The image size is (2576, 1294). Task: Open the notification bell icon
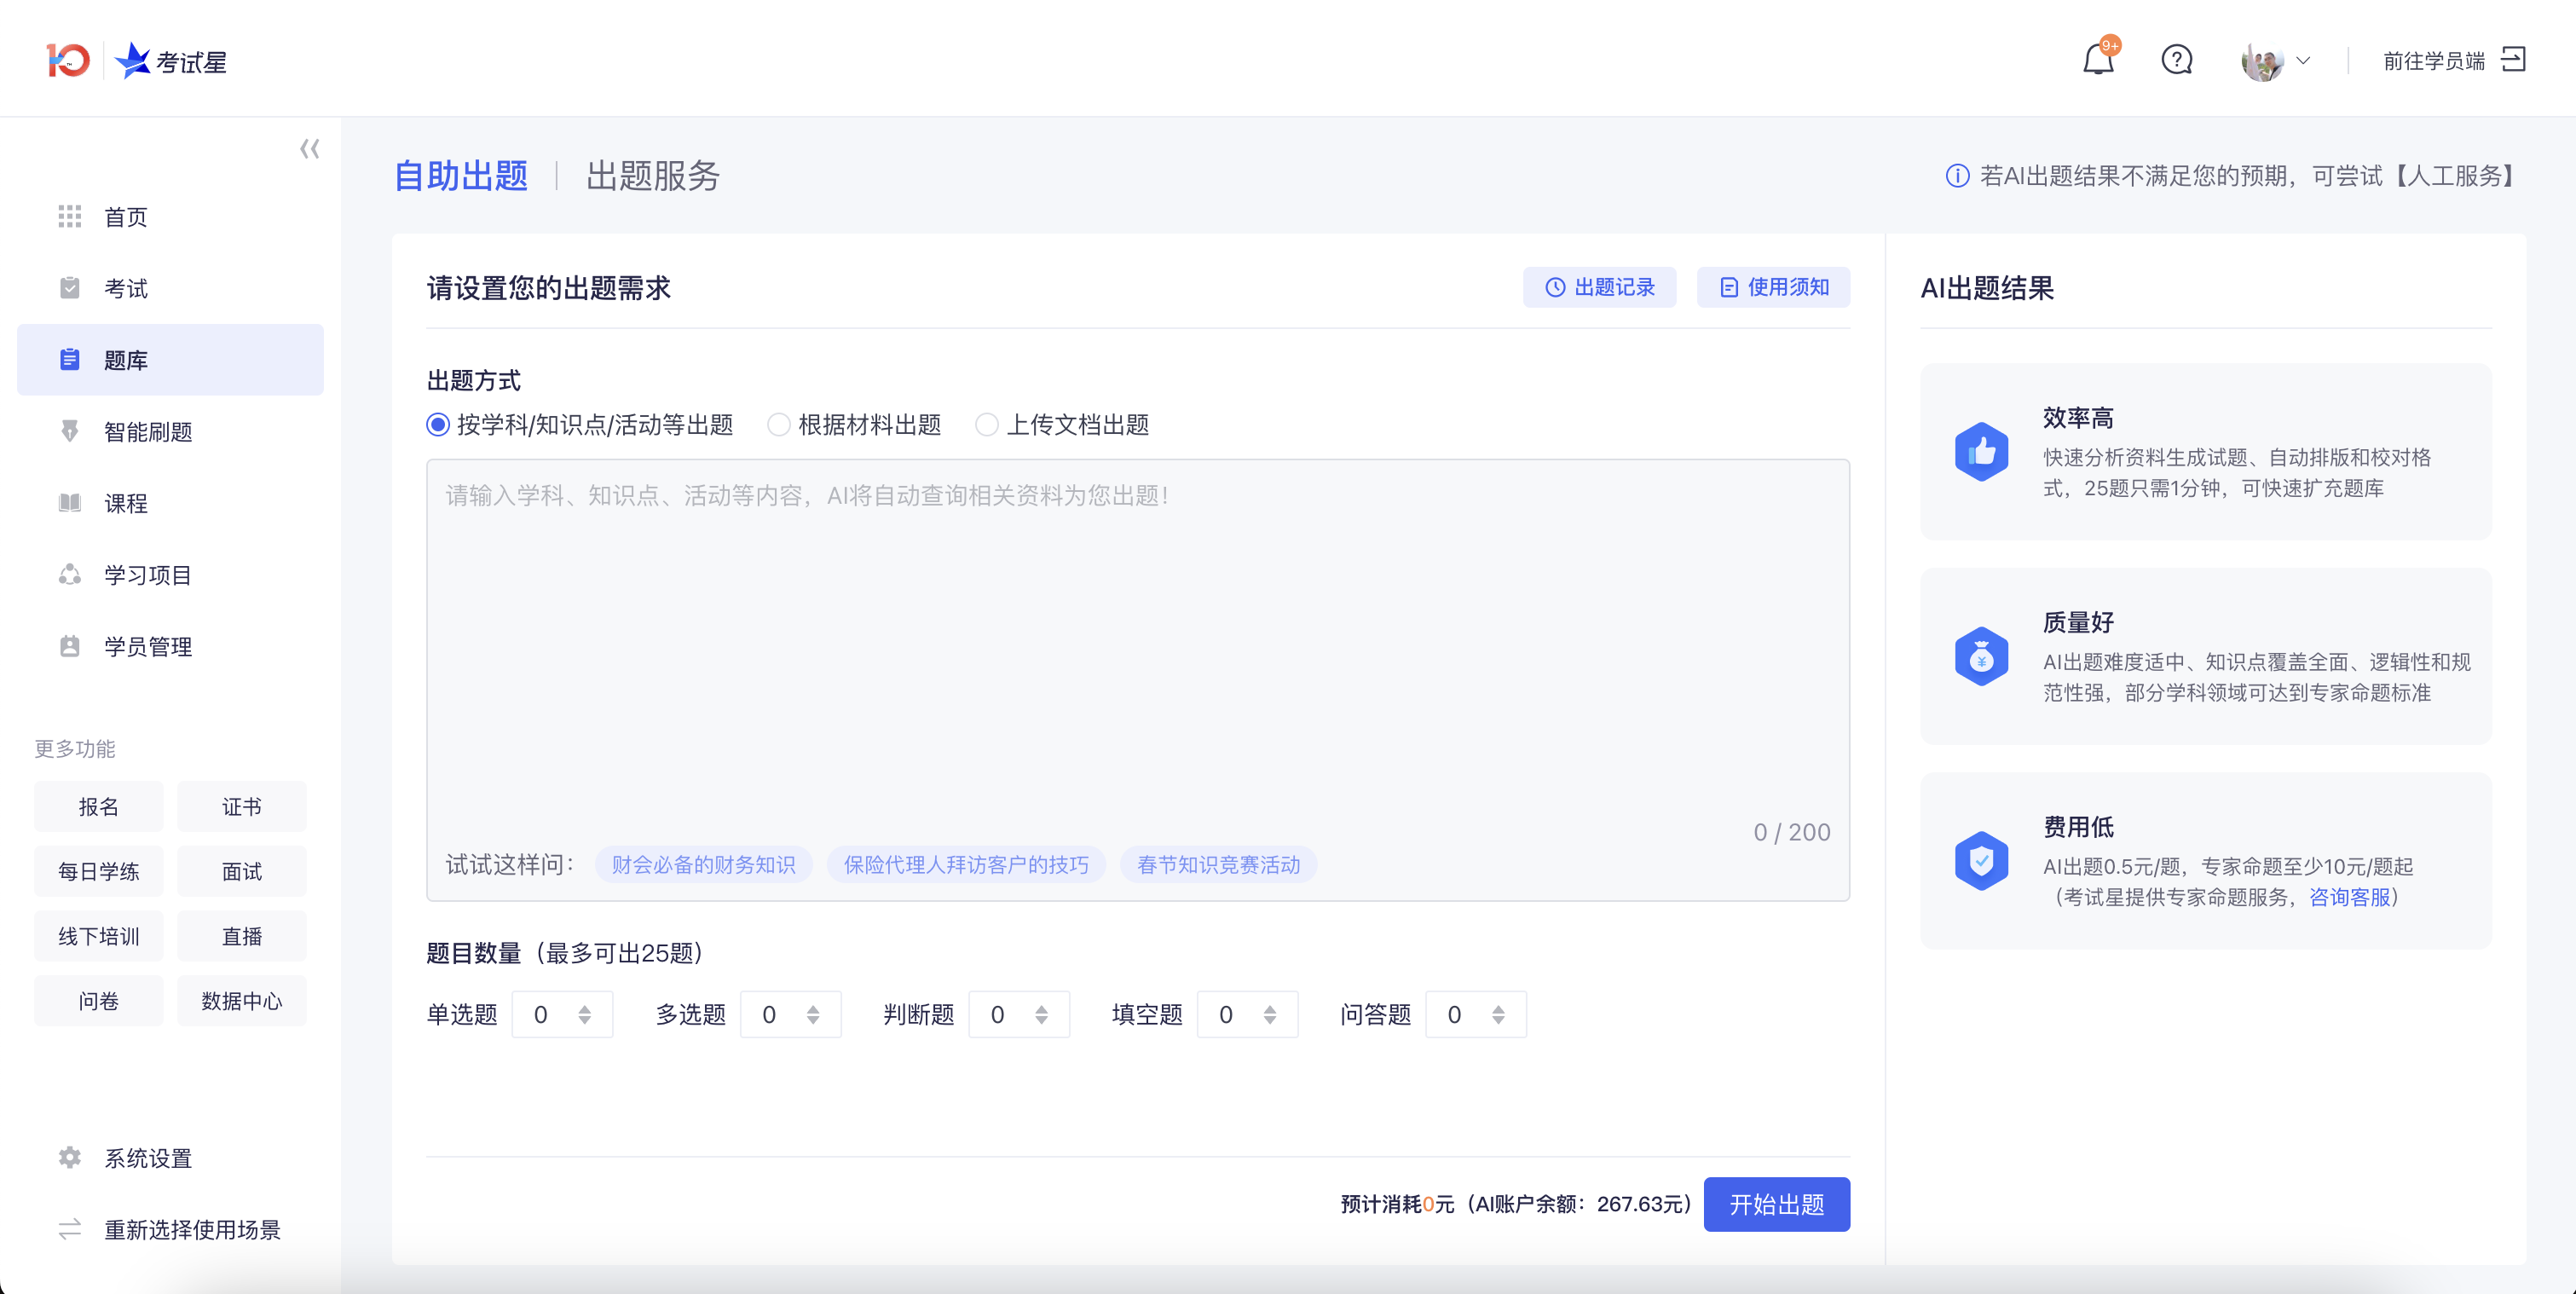coord(2098,60)
